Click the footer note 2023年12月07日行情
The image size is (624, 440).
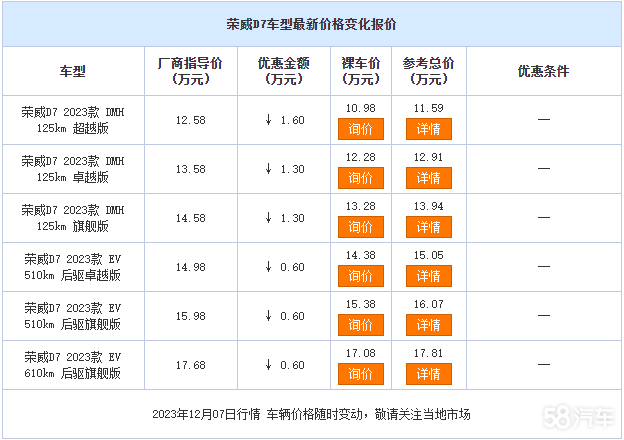coord(206,415)
